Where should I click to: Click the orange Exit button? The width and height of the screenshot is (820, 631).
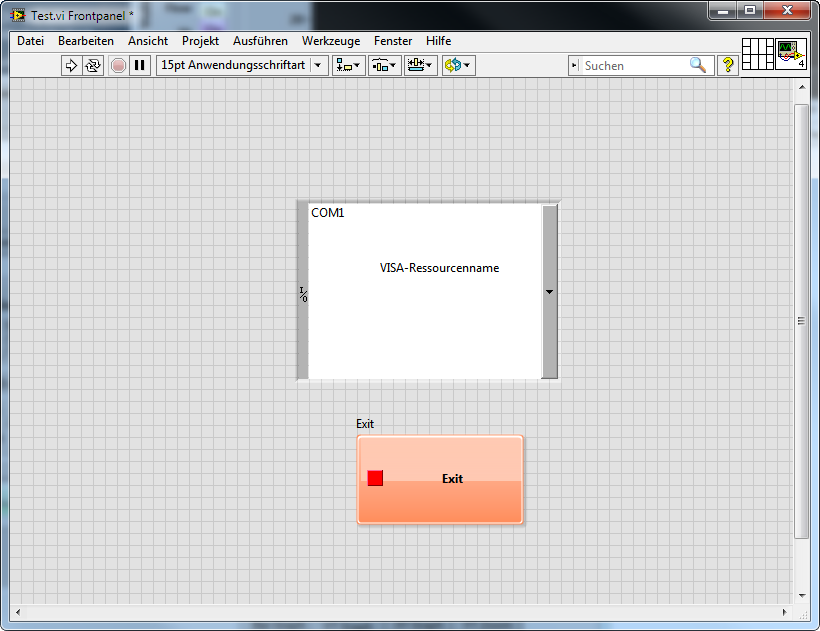(x=440, y=479)
